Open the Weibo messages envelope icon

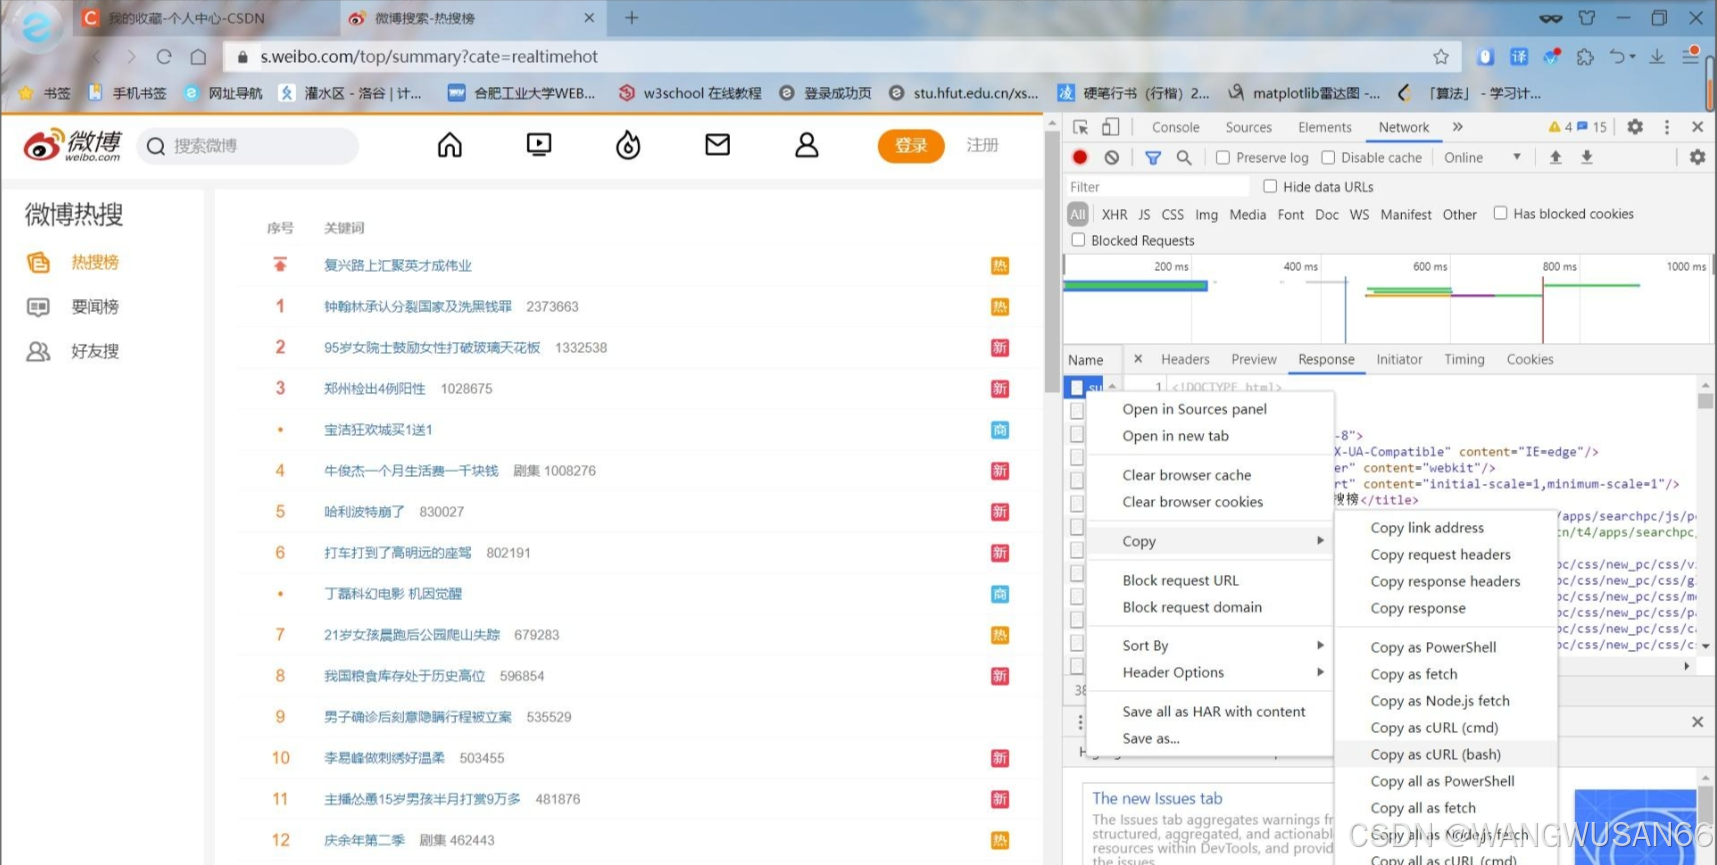click(718, 146)
